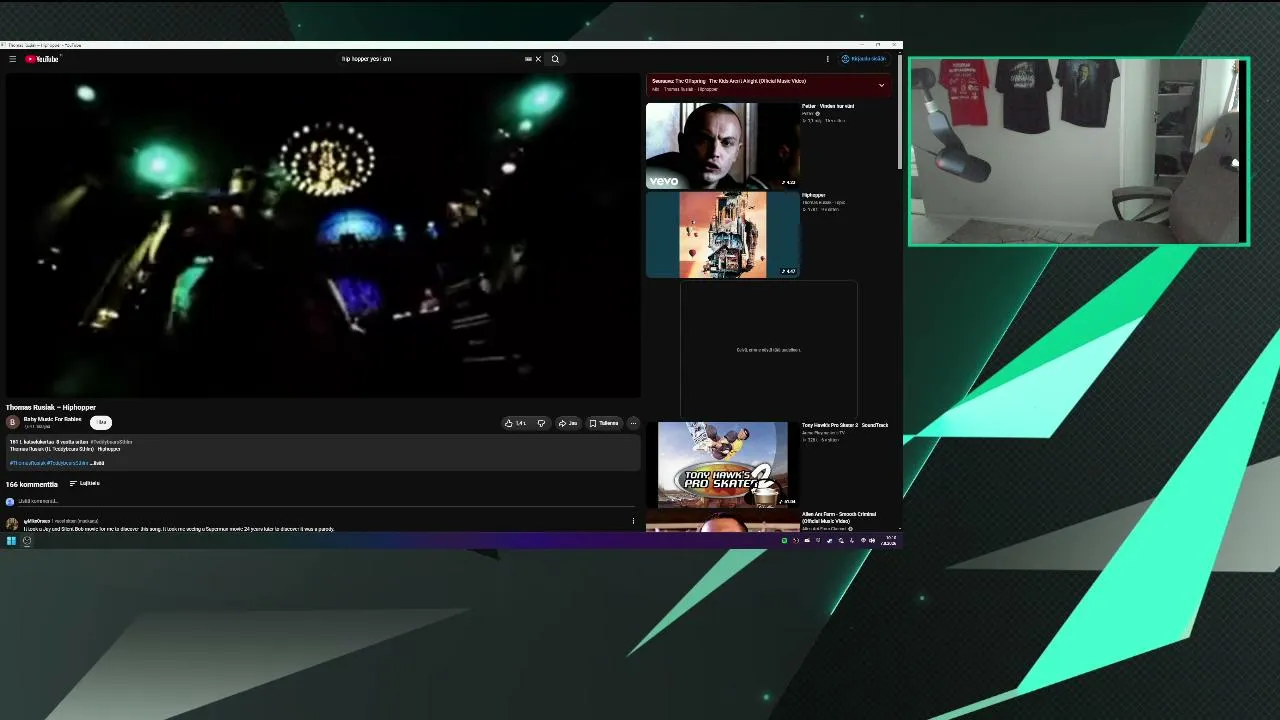This screenshot has width=1280, height=720.
Task: Open the Petter video title in suggestions
Action: pos(828,106)
